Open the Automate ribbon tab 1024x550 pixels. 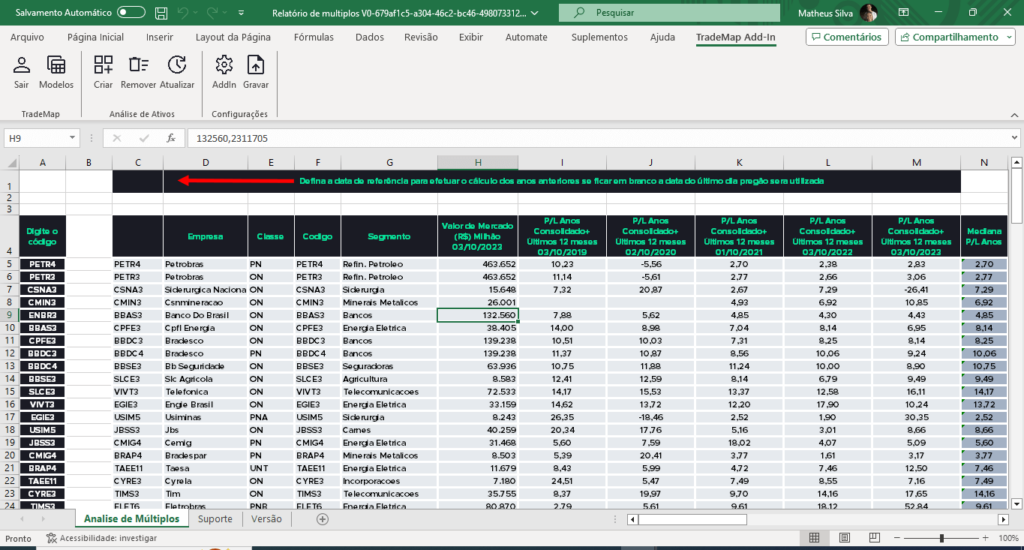[526, 37]
